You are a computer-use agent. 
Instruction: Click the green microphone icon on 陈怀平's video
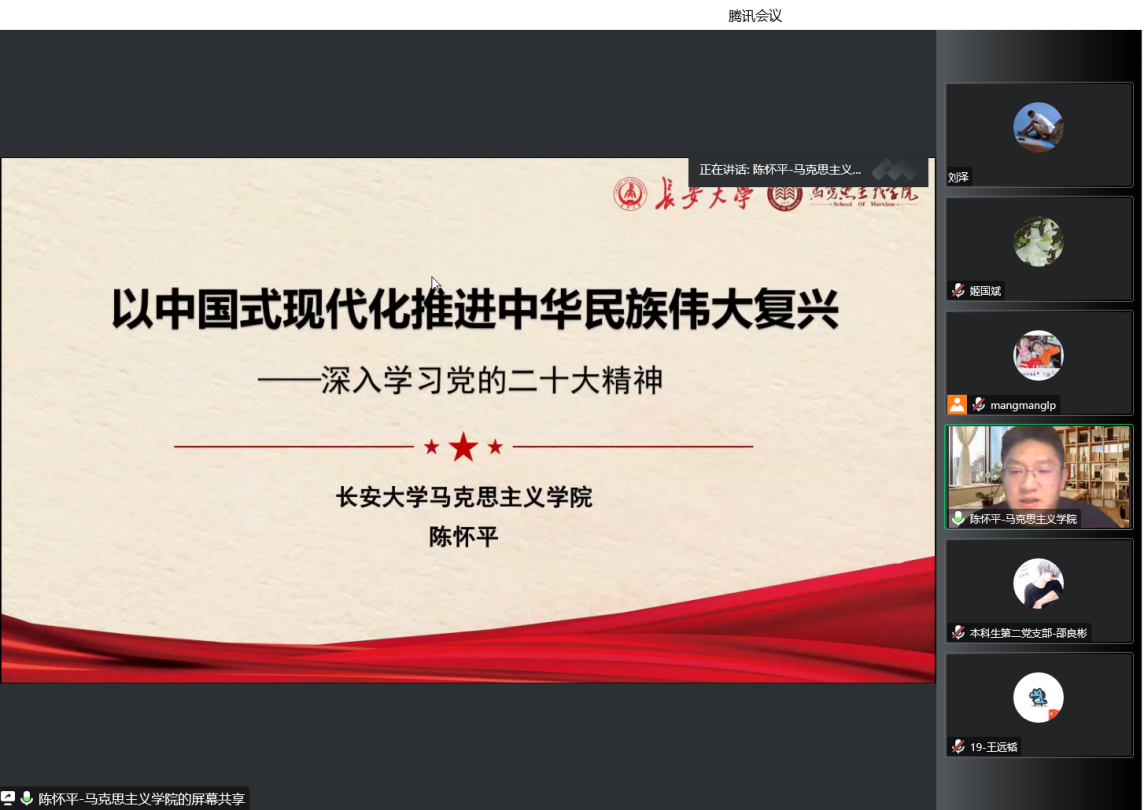click(x=958, y=519)
